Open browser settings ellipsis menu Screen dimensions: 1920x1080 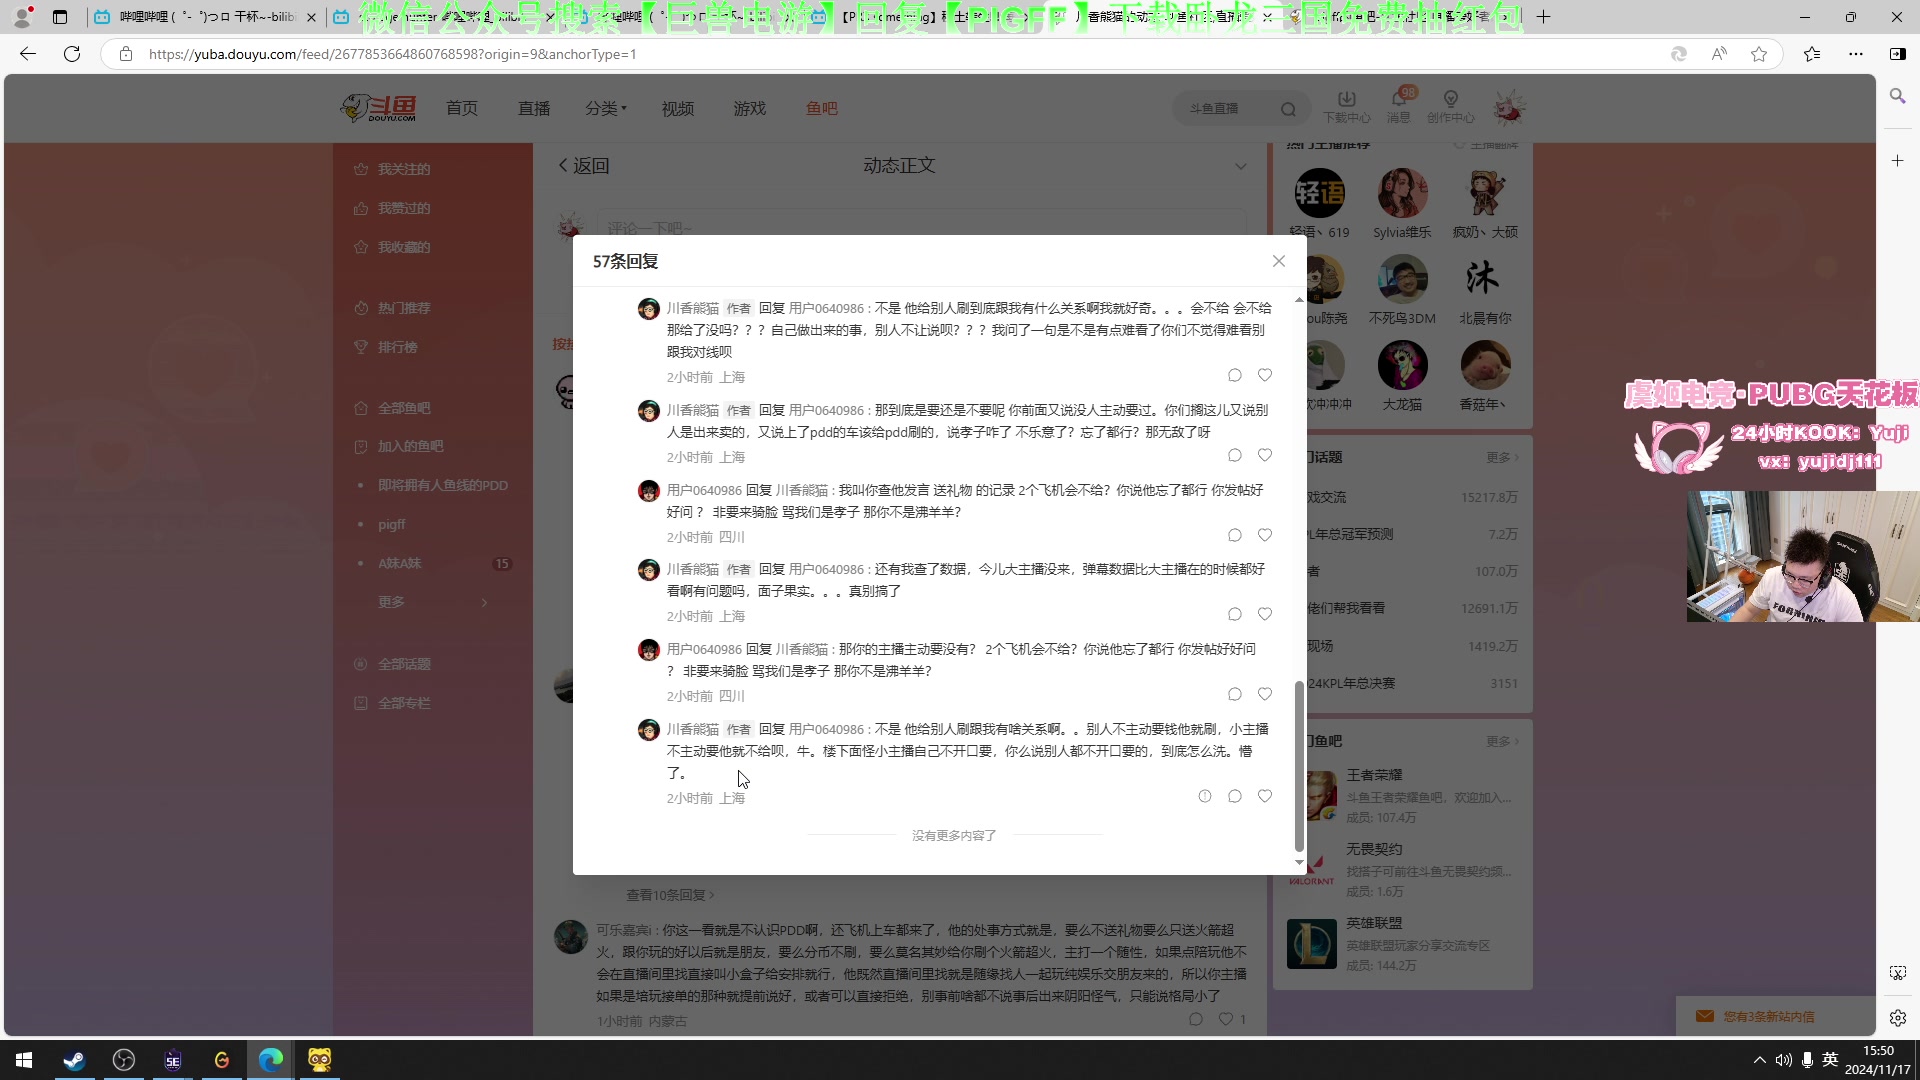(1856, 54)
